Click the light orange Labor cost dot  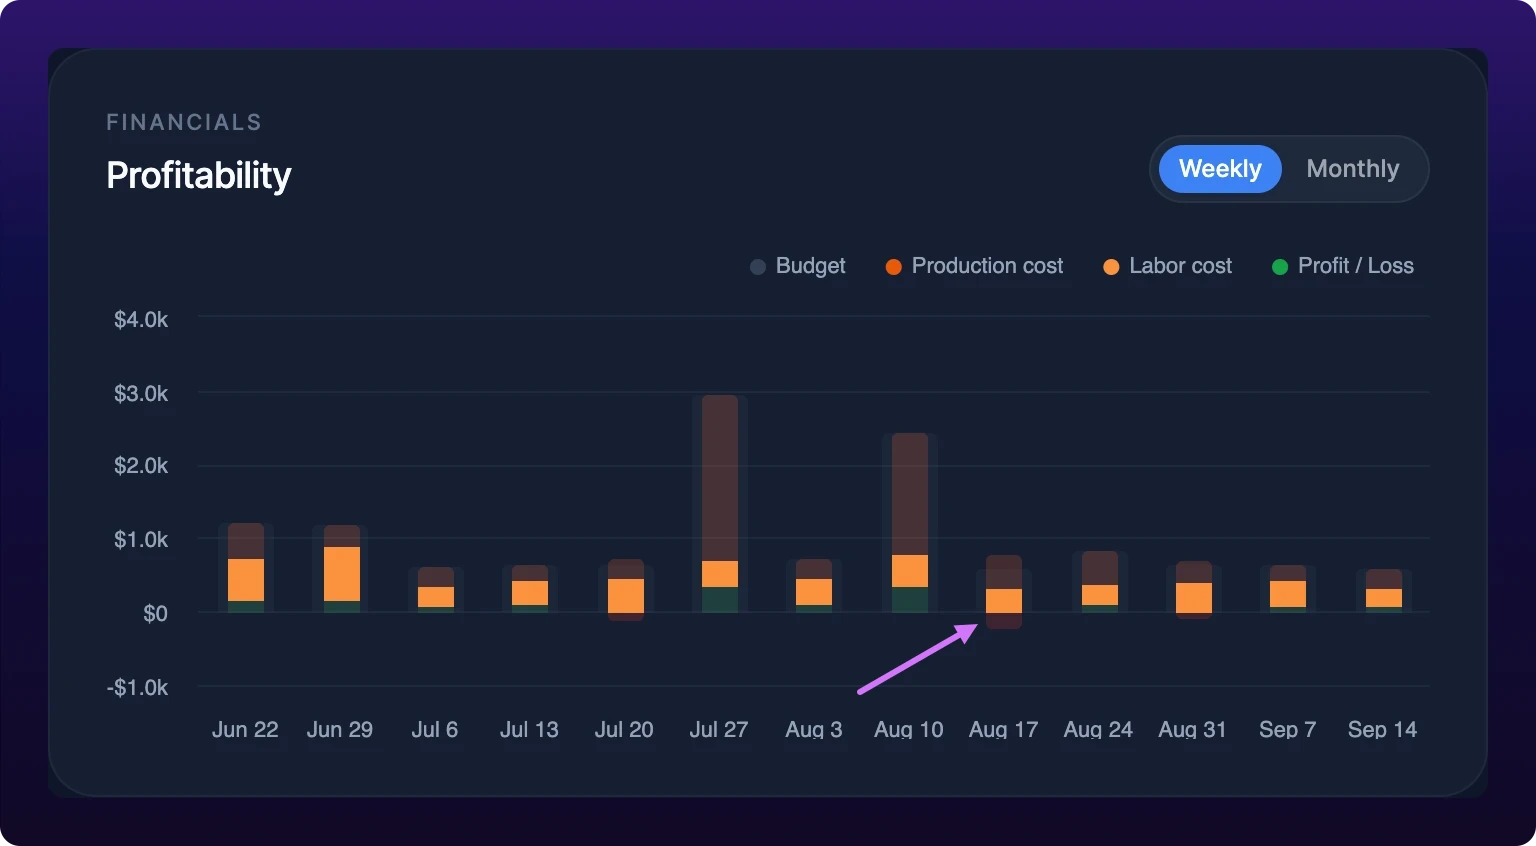[1111, 267]
